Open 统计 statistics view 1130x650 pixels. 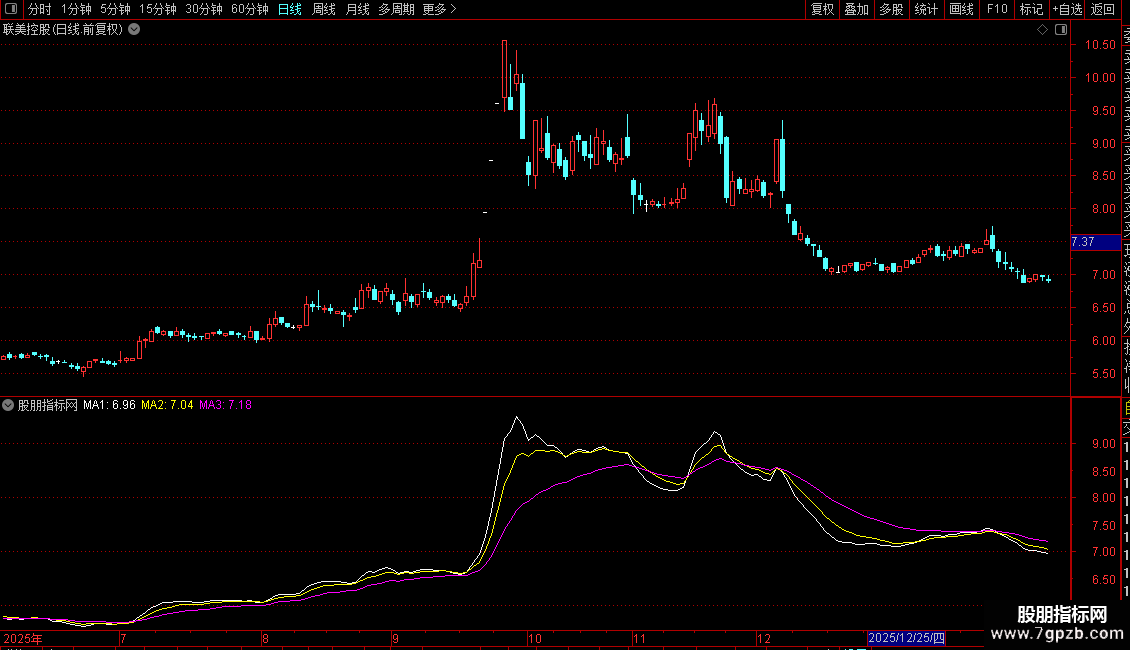(x=926, y=10)
